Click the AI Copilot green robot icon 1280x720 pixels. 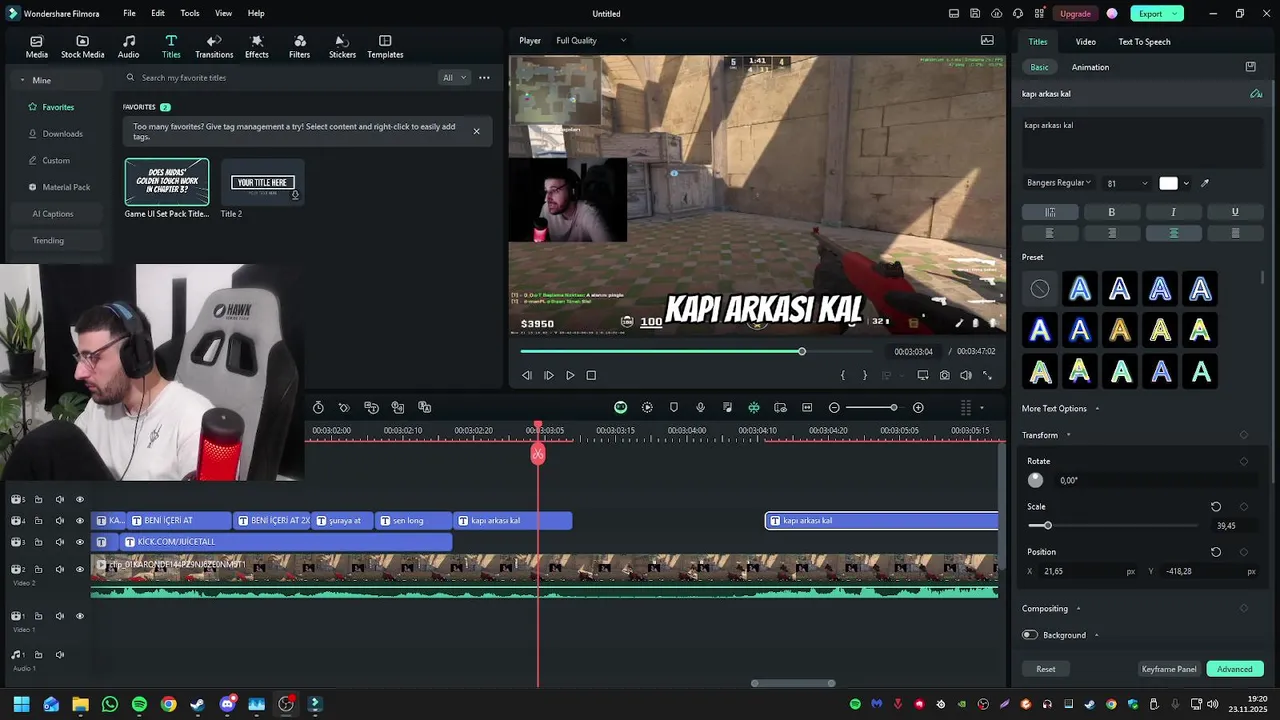620,407
